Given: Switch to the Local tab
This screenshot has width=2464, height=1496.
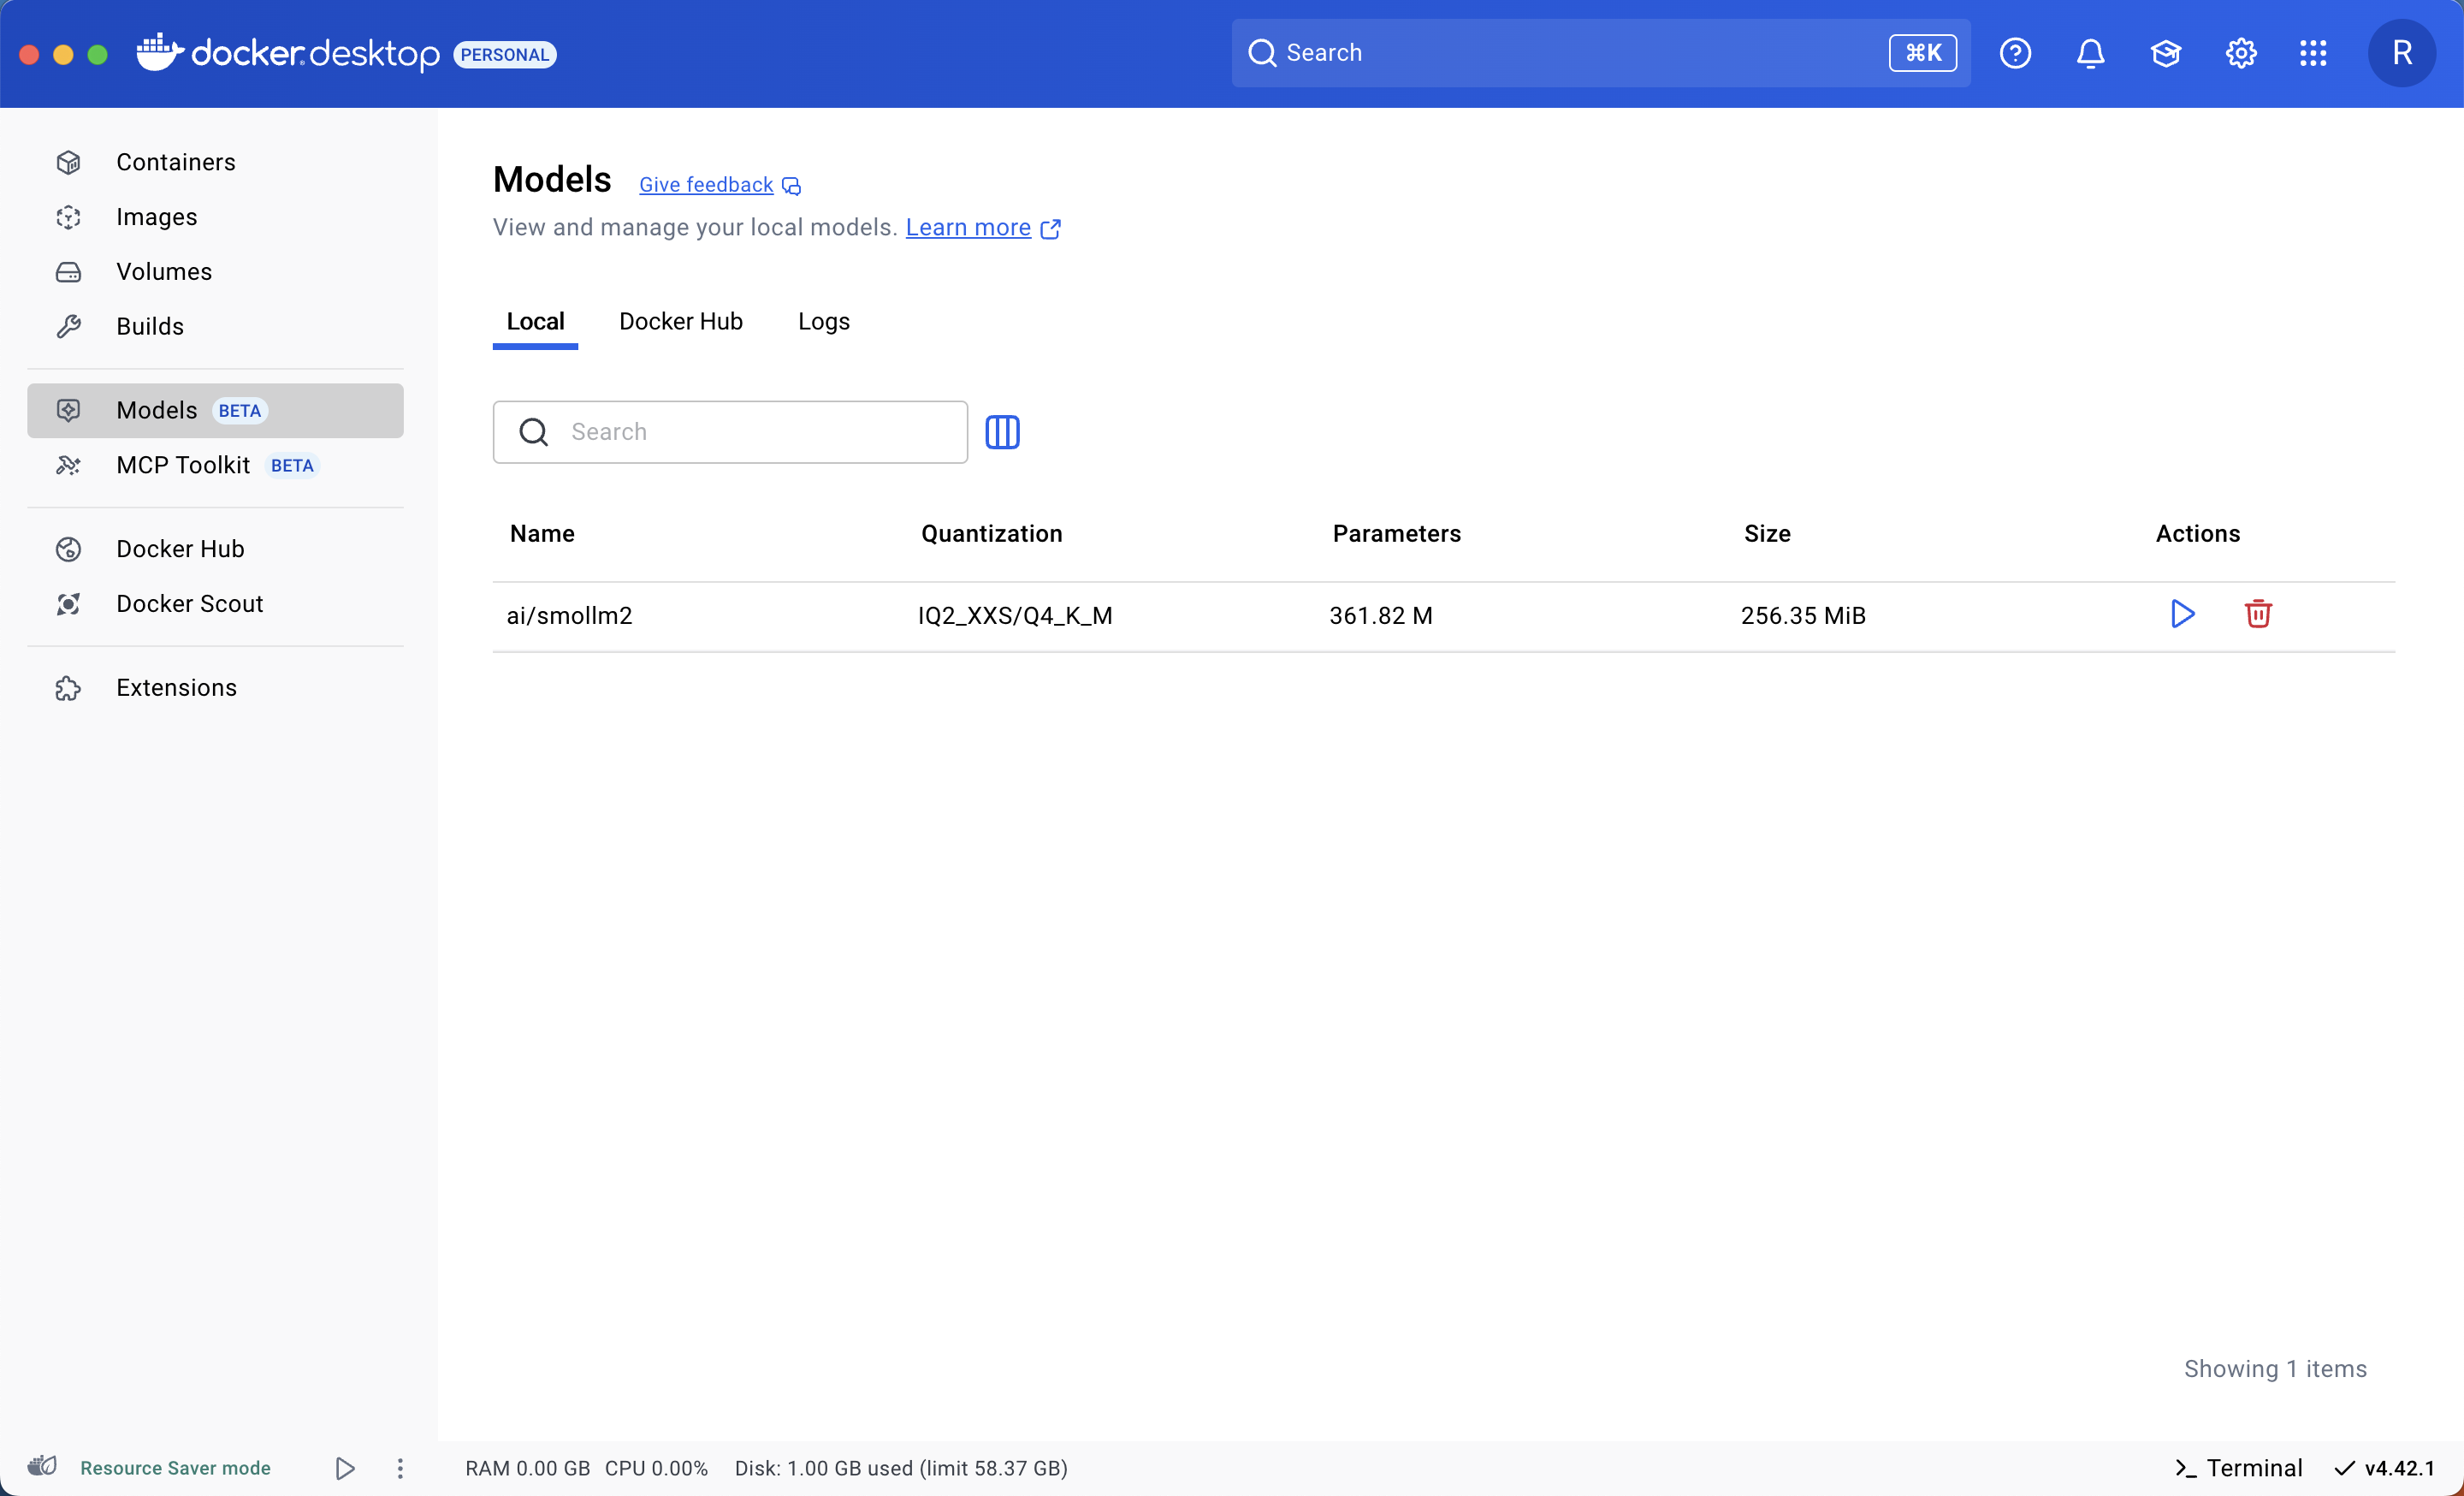Looking at the screenshot, I should click(535, 322).
